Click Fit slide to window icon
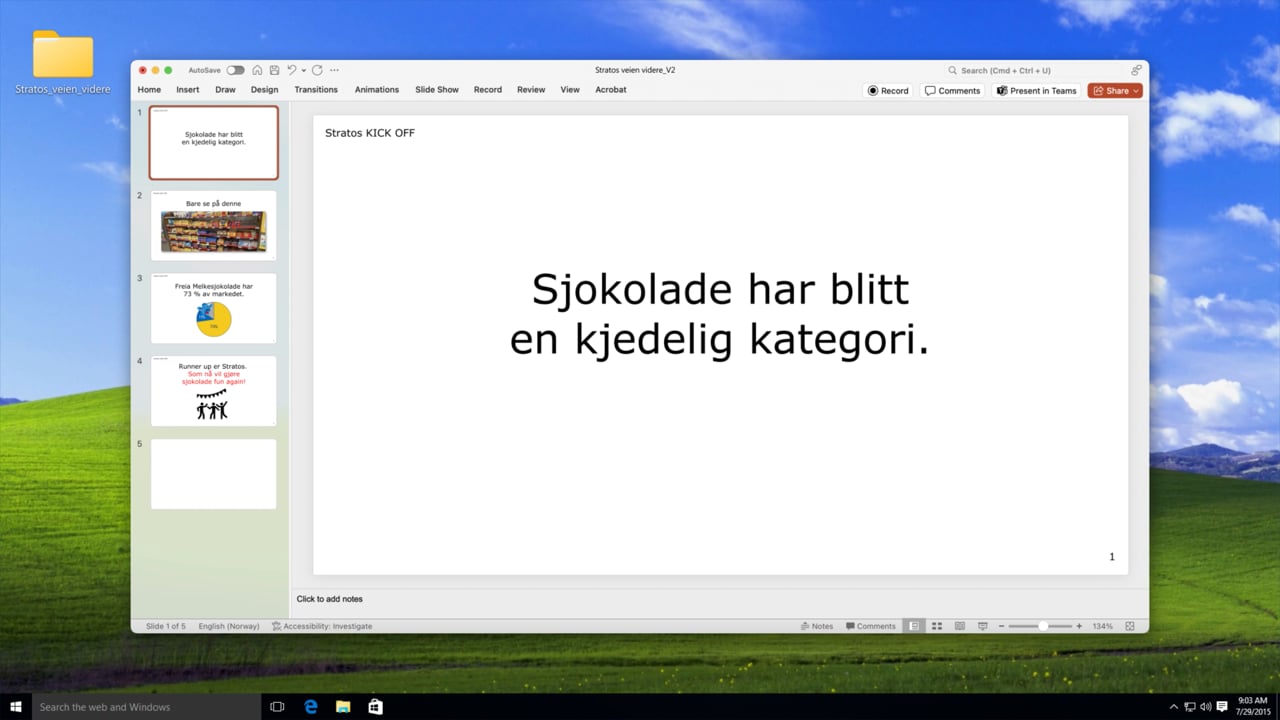 coord(1130,626)
